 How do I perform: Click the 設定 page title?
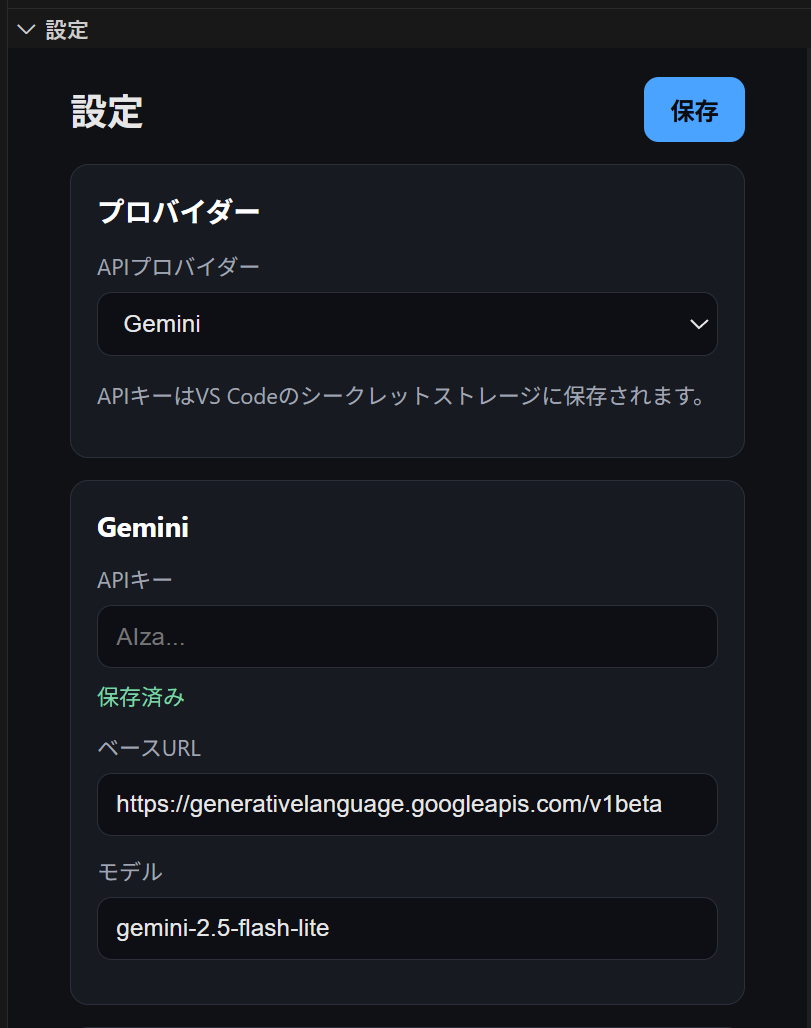click(x=109, y=112)
